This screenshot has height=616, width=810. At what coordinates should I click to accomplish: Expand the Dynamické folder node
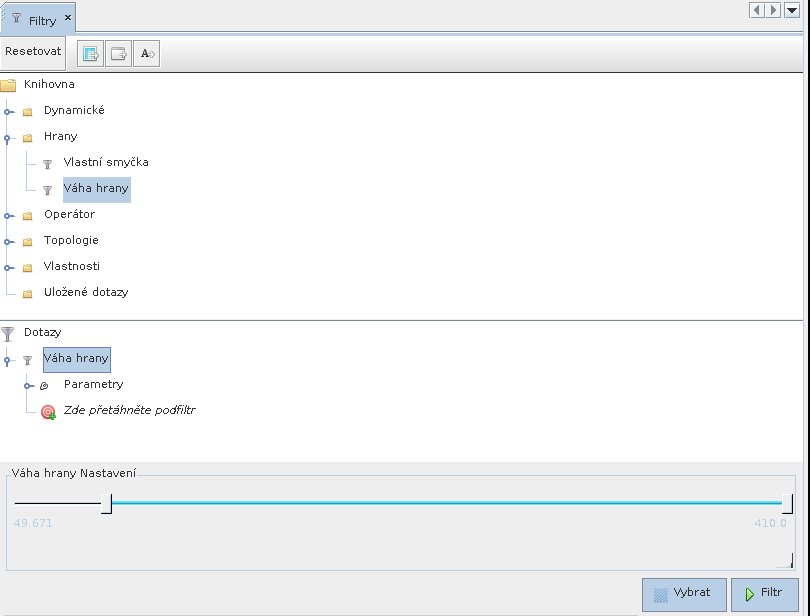coord(7,112)
